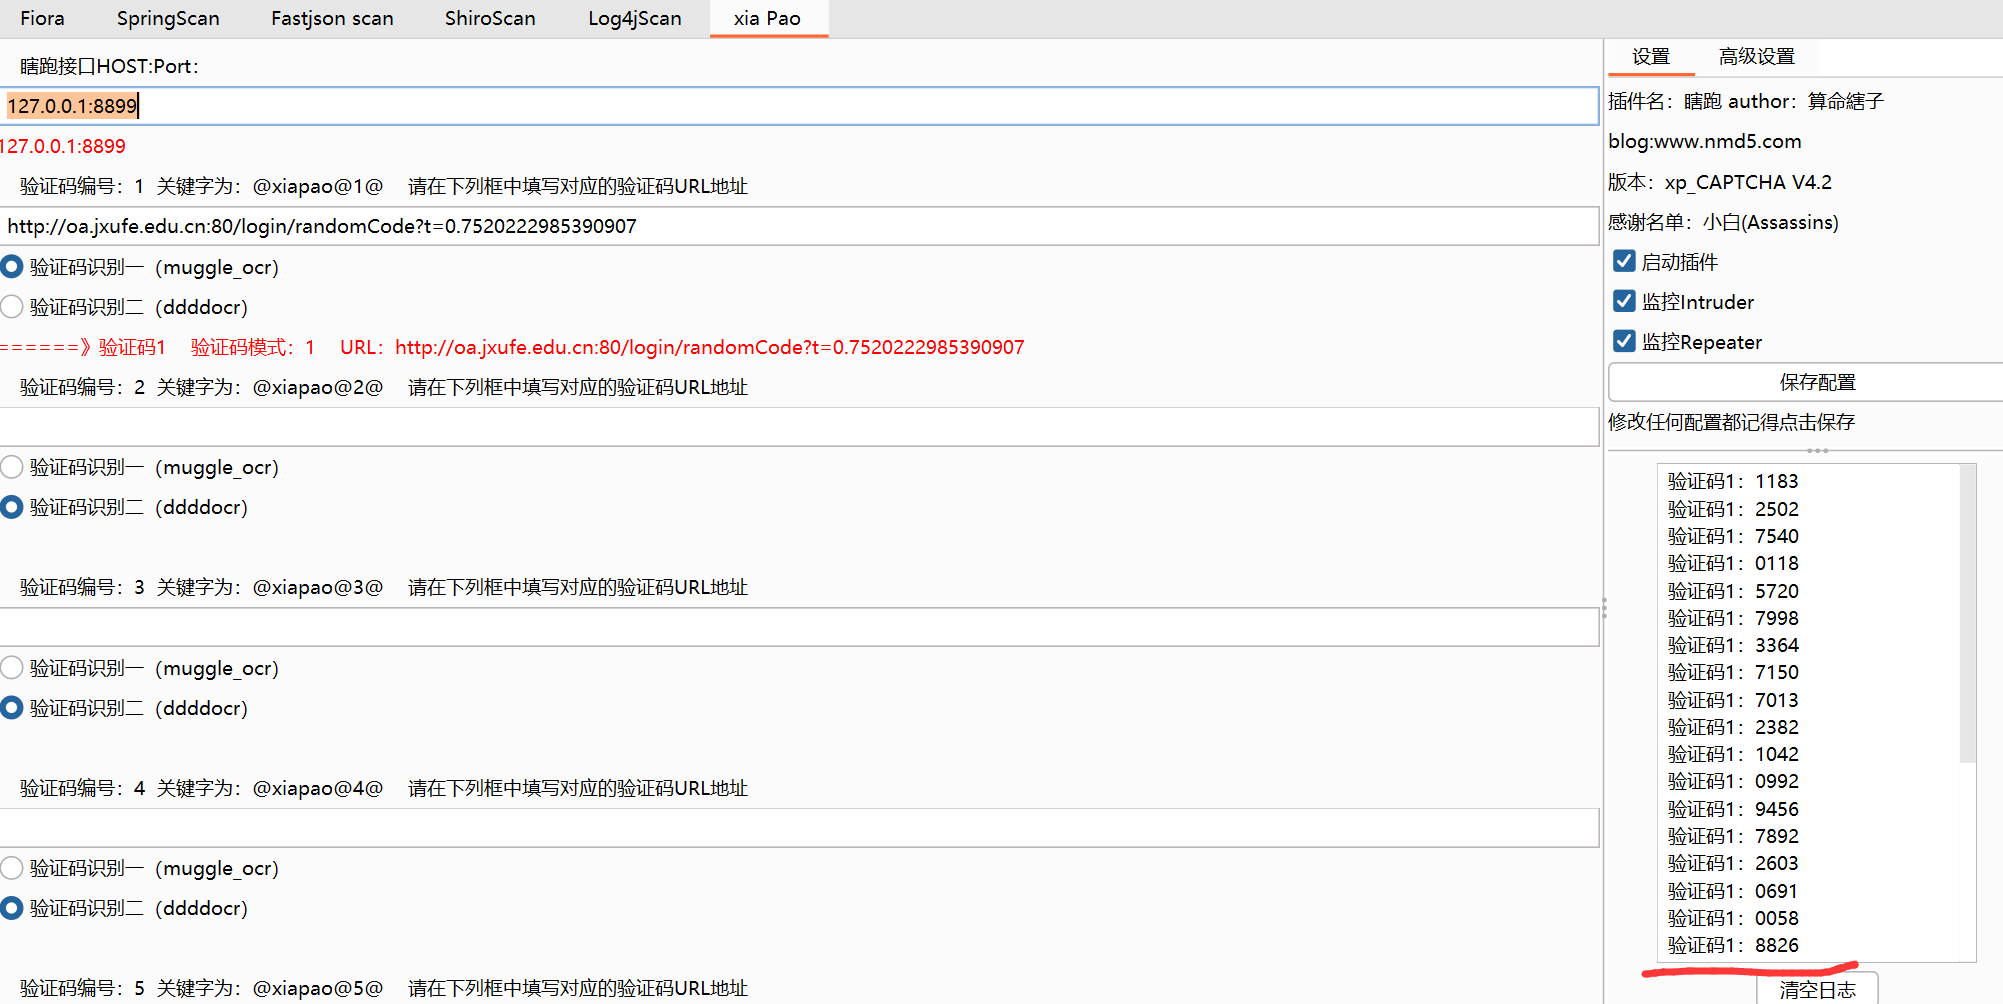The height and width of the screenshot is (1004, 2003).
Task: Click log entry 验证码1: 0118
Action: coord(1733,563)
